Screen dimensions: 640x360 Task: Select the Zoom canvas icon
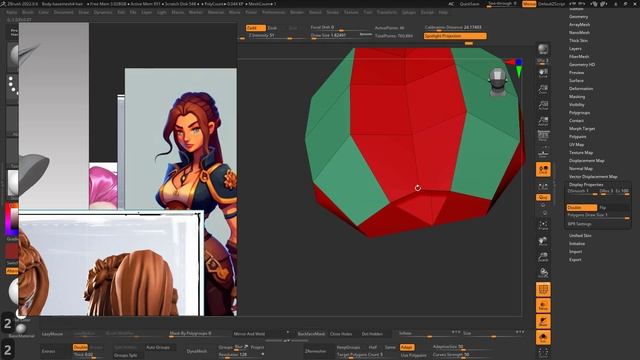click(x=543, y=89)
